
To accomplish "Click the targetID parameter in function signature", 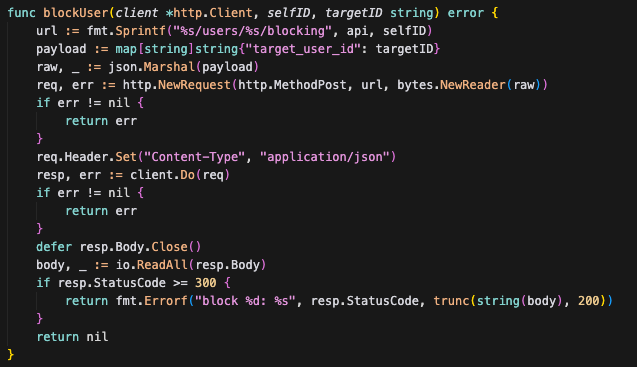I will click(353, 13).
